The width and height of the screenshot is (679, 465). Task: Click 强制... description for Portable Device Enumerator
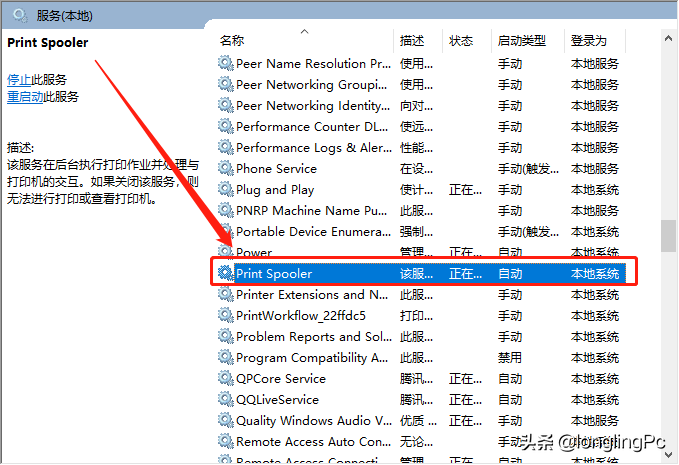[416, 232]
